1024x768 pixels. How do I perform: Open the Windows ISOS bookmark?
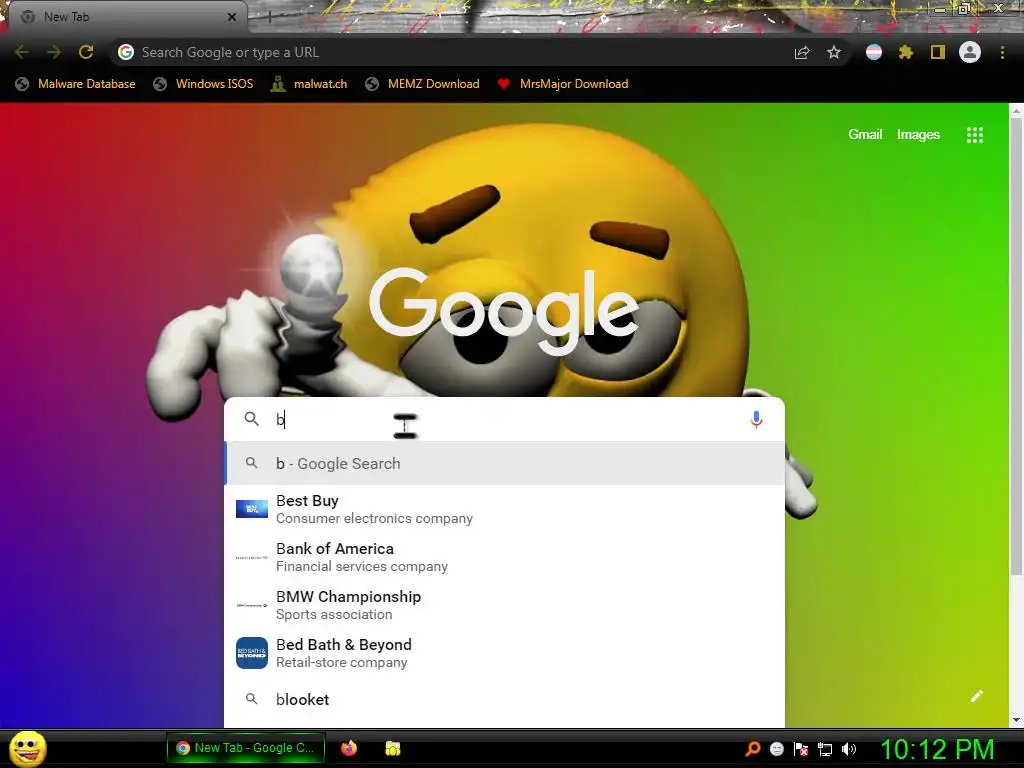[203, 84]
